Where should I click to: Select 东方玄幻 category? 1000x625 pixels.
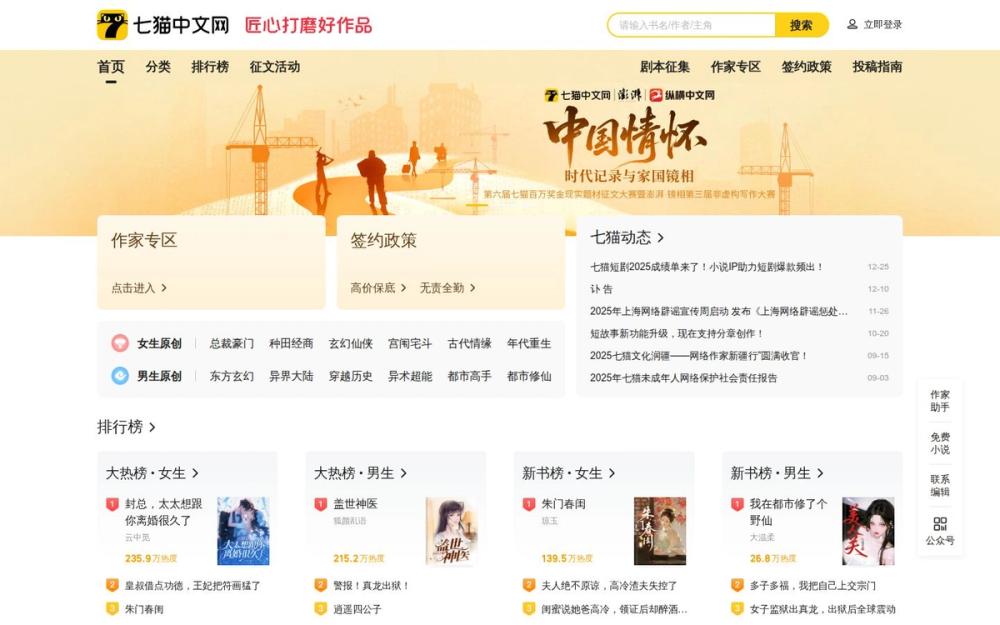point(232,376)
